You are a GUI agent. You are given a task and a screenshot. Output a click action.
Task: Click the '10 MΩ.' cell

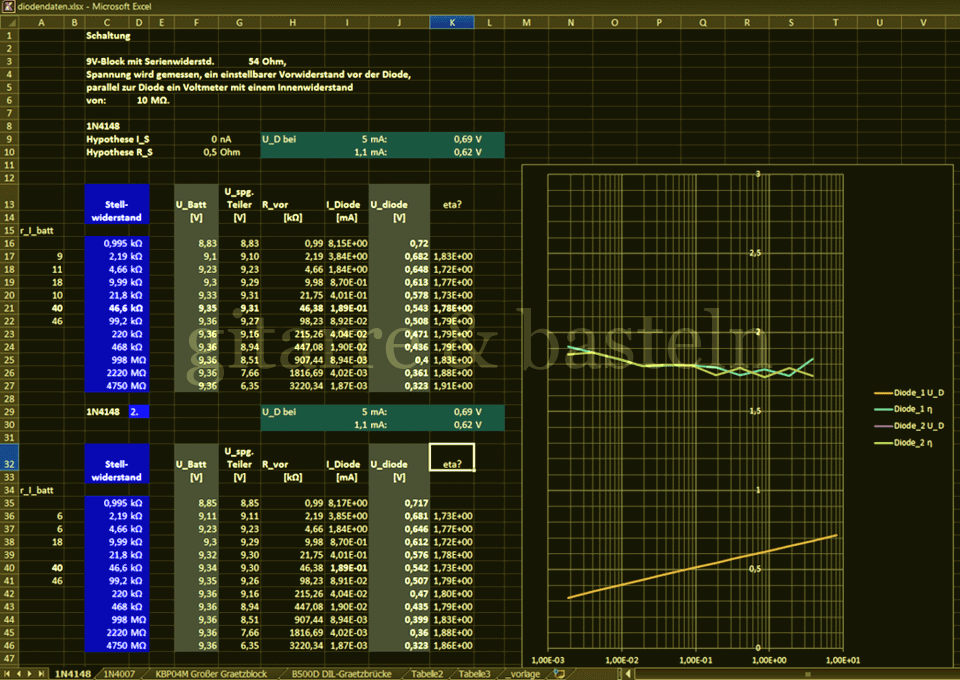(x=153, y=100)
